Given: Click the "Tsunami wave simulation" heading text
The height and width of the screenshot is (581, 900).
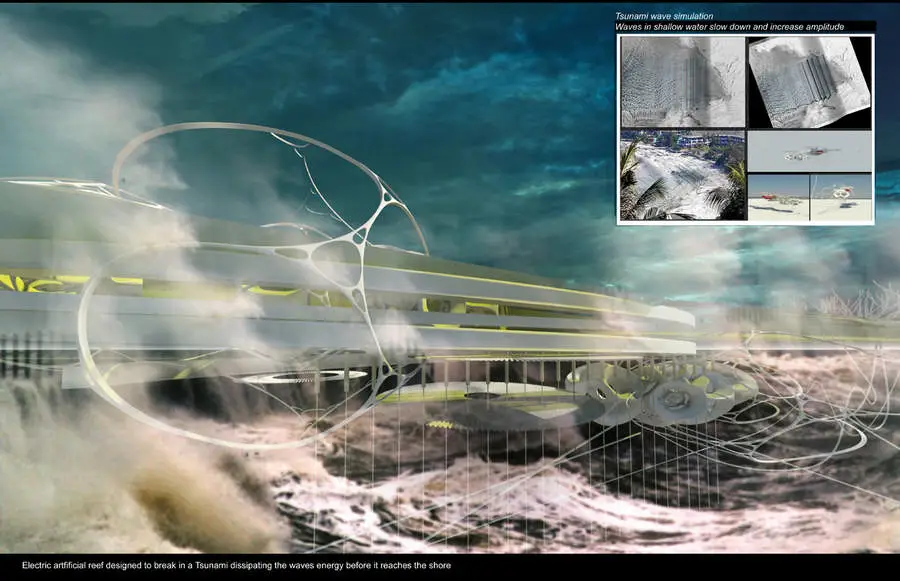Looking at the screenshot, I should tap(664, 16).
